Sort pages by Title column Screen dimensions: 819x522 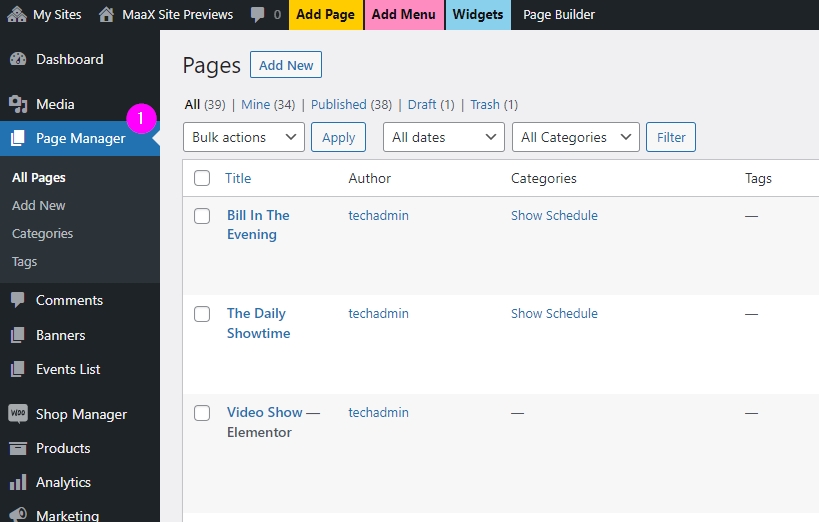[238, 178]
